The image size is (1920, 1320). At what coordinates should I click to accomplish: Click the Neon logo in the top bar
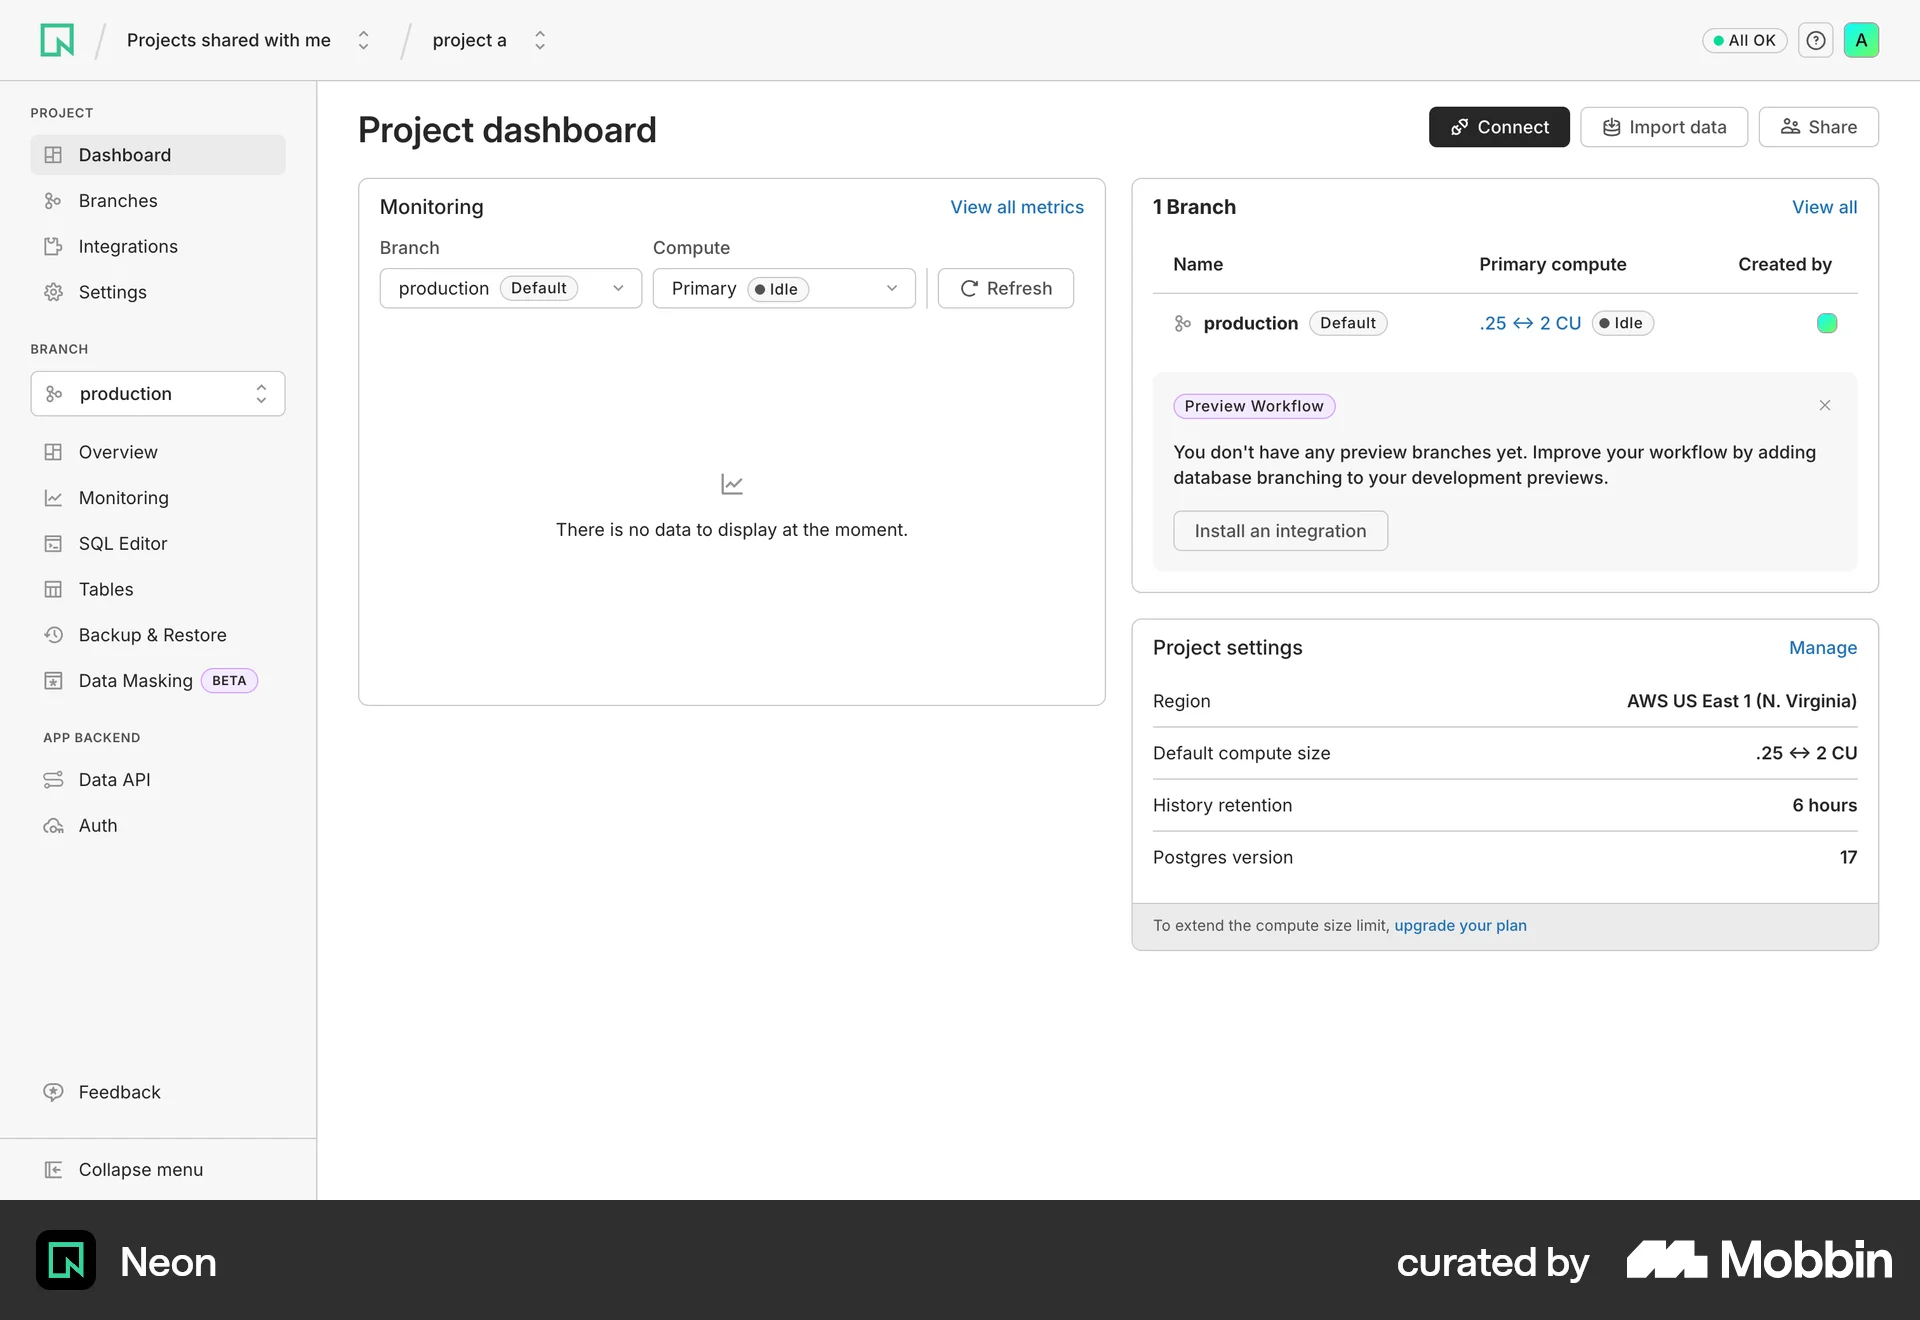57,40
